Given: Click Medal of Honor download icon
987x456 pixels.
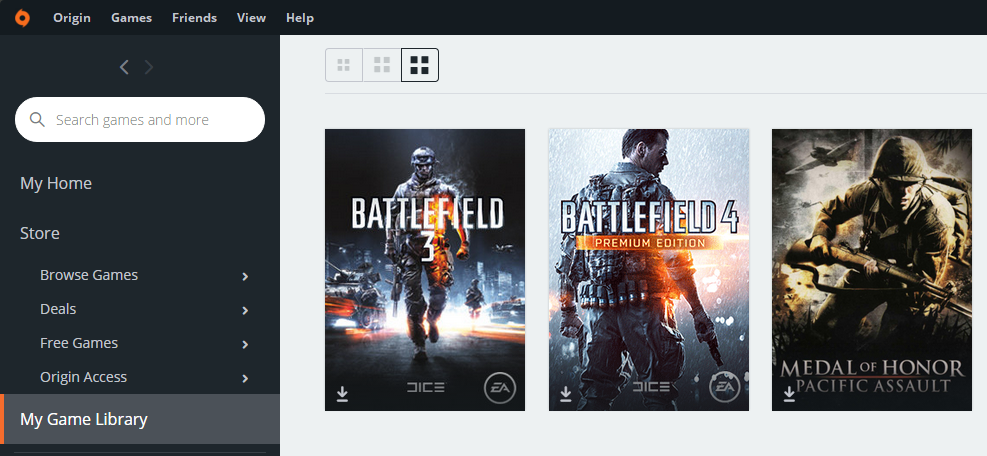Looking at the screenshot, I should point(789,395).
